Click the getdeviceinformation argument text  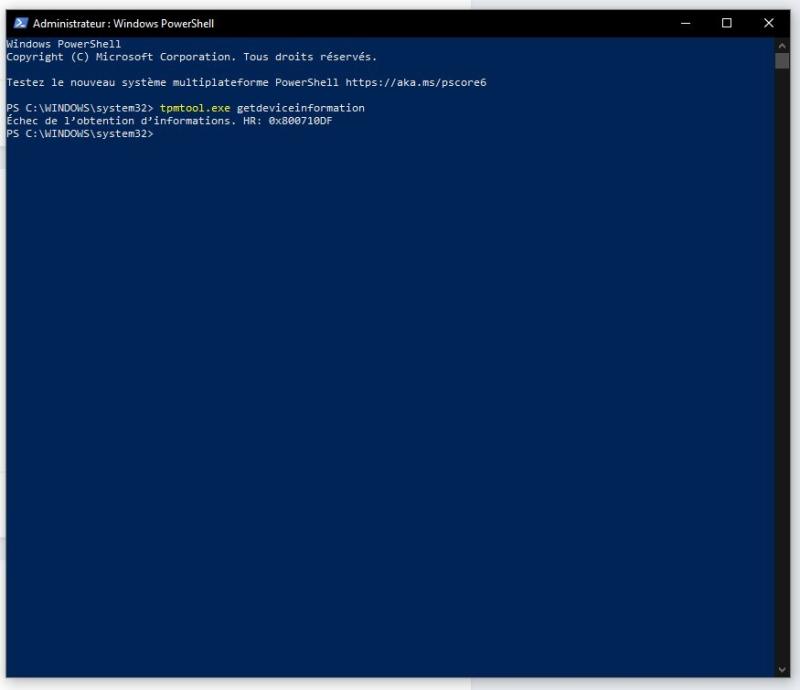(300, 108)
